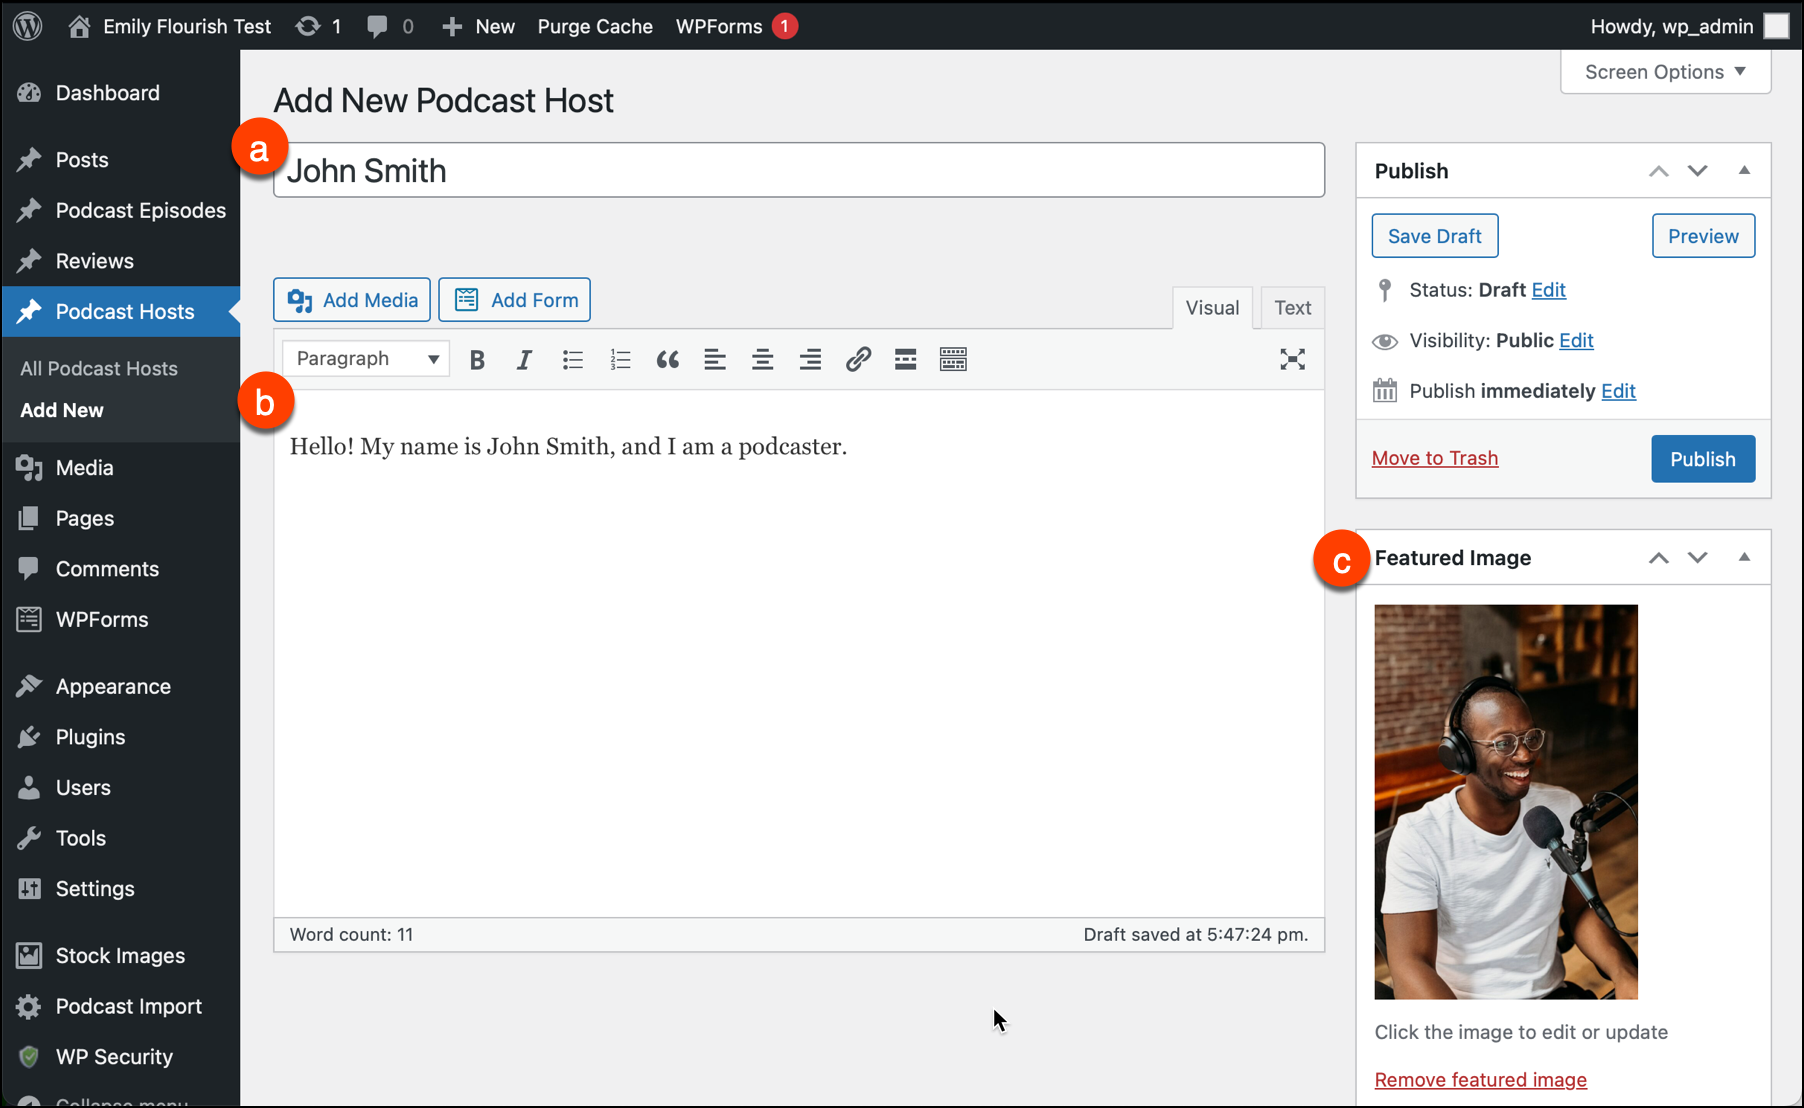Insert a link with the chain icon
Image resolution: width=1804 pixels, height=1108 pixels.
(x=858, y=360)
